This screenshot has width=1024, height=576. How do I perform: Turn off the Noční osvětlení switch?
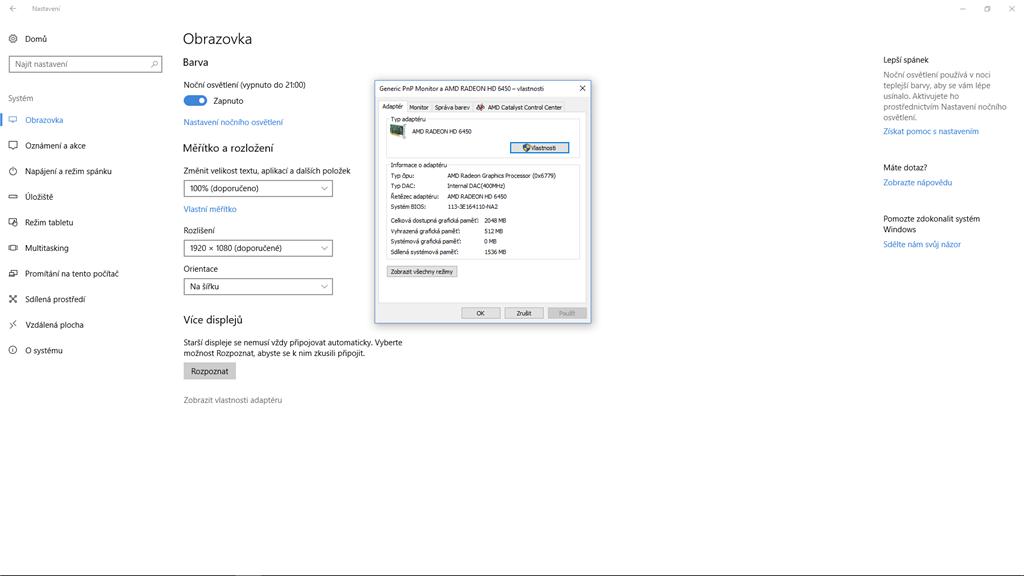coord(195,101)
